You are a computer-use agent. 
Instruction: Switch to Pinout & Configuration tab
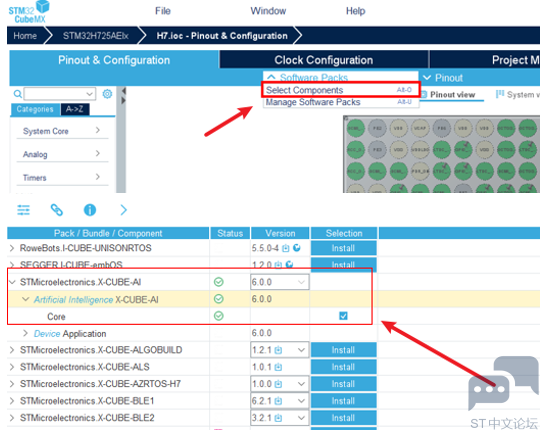[114, 60]
